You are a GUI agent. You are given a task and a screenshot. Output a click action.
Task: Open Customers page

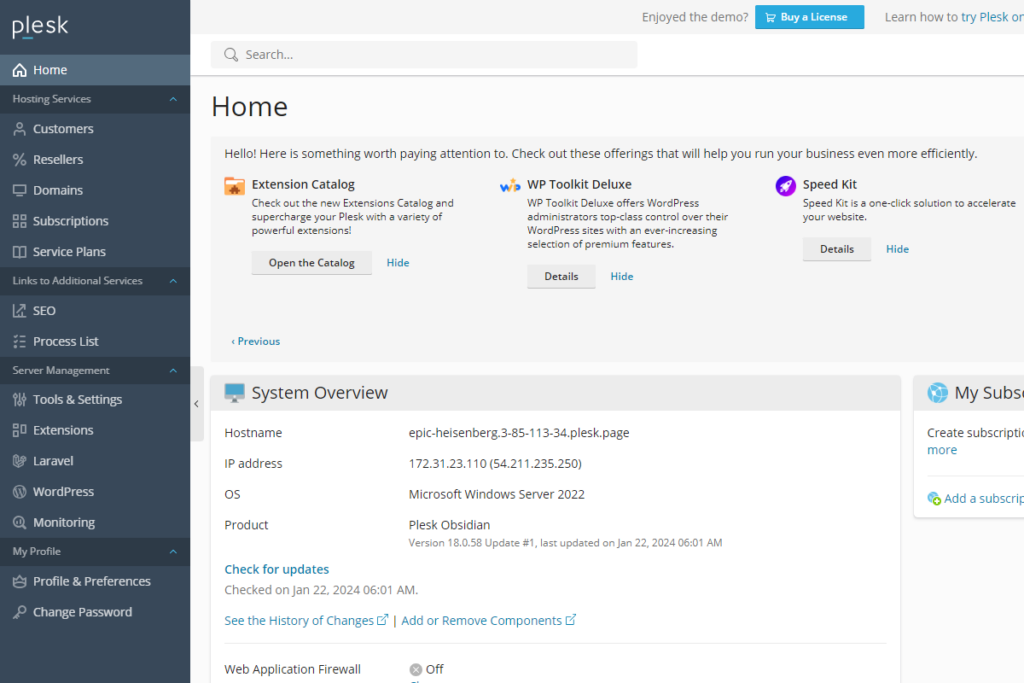95,129
